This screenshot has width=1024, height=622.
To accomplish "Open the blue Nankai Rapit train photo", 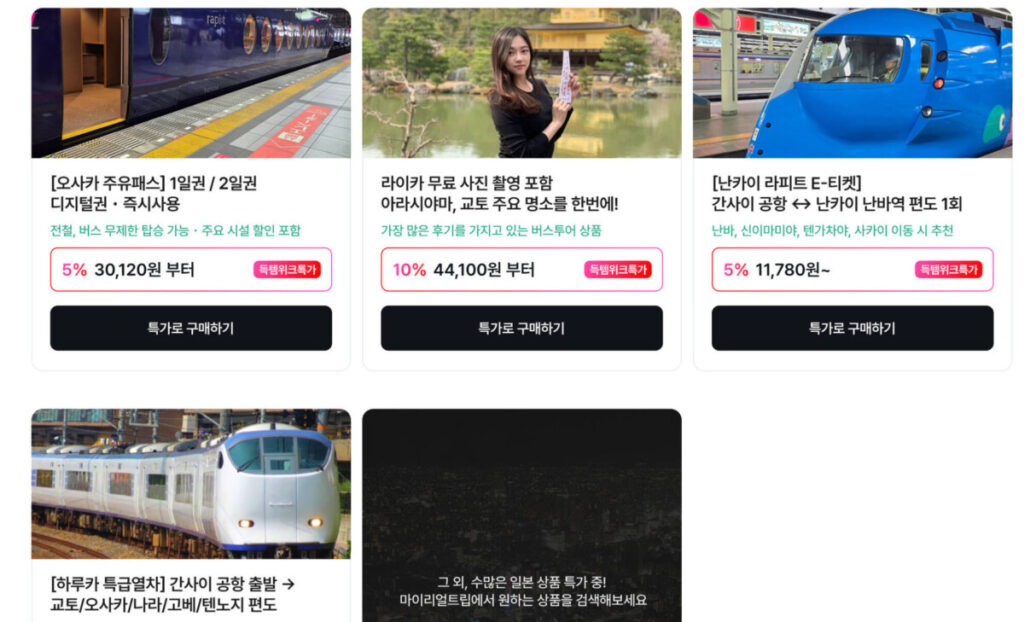I will [852, 83].
